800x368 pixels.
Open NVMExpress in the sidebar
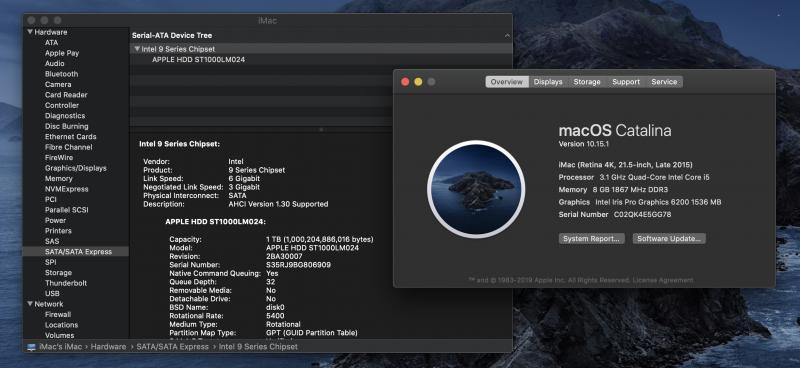(66, 189)
